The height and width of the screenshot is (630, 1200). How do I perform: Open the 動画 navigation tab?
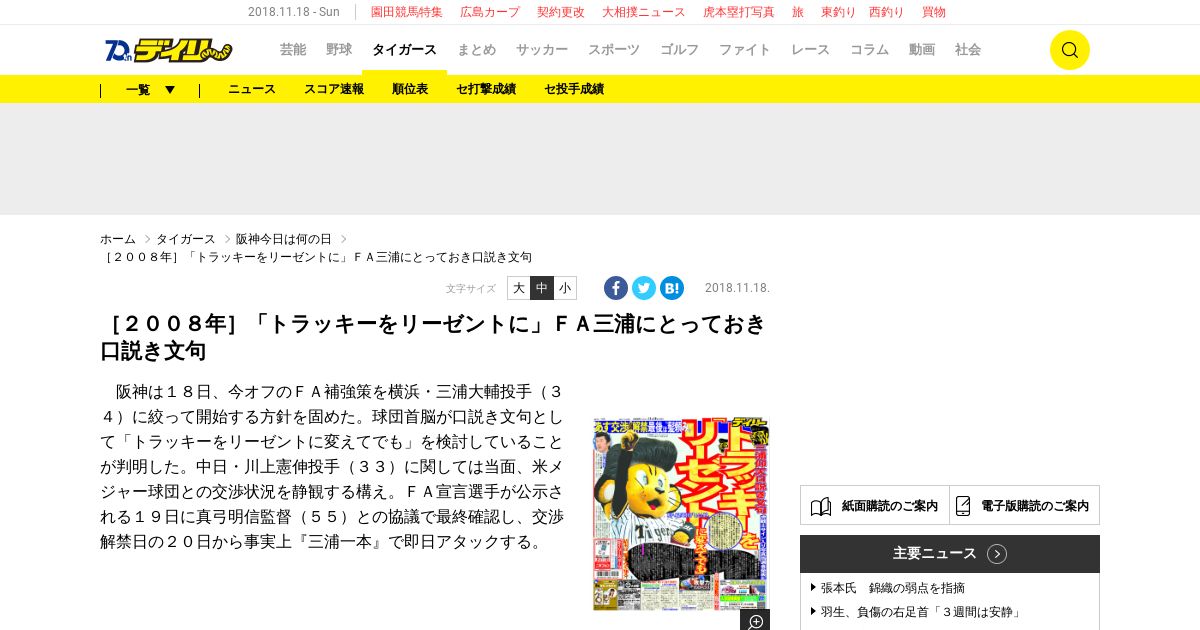[x=922, y=50]
